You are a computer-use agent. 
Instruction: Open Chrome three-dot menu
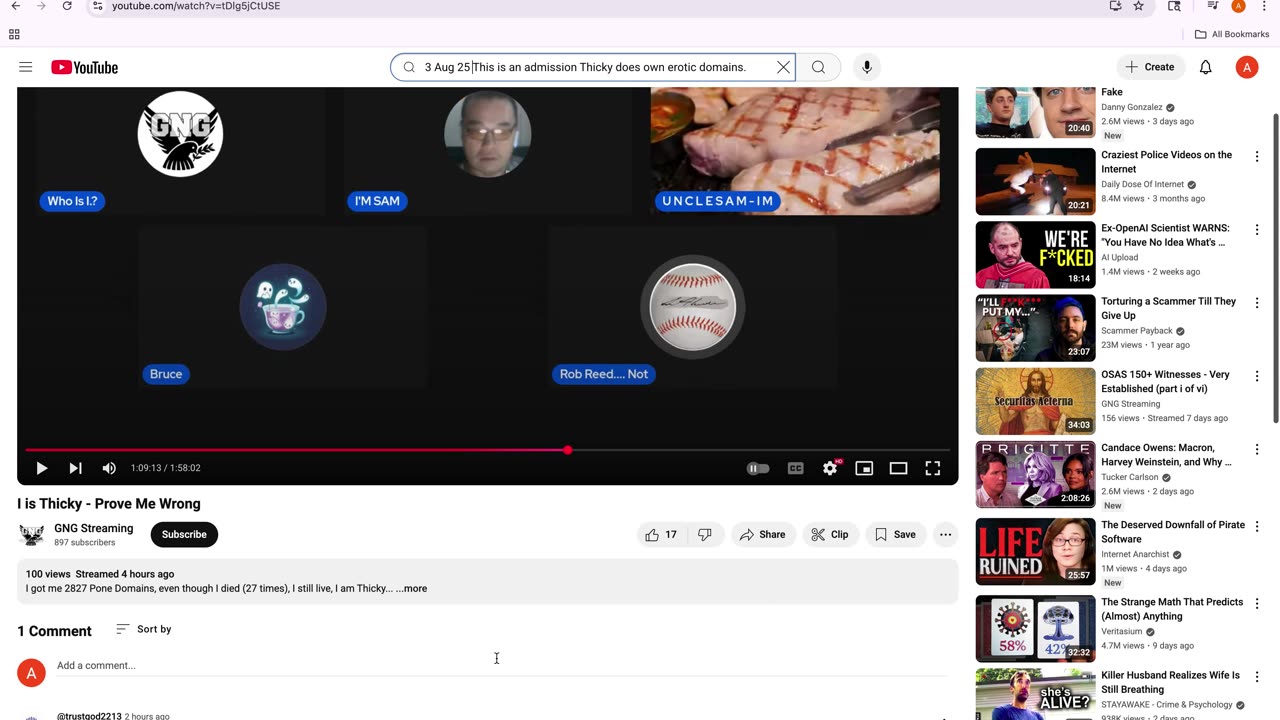(1265, 6)
